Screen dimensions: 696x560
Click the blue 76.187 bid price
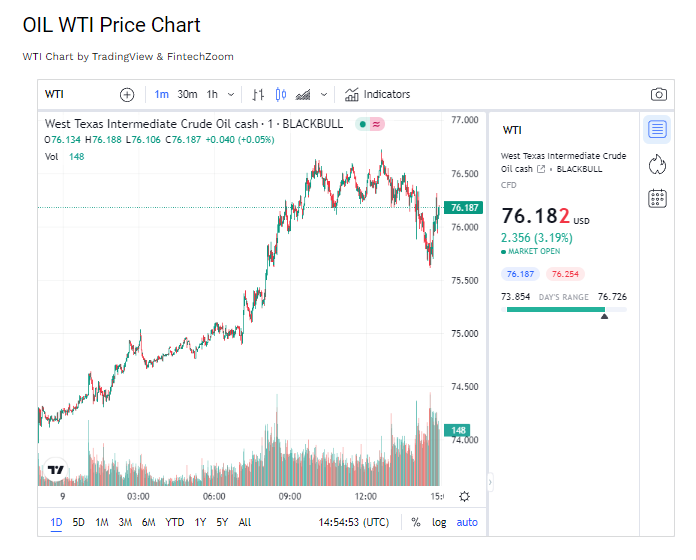click(x=520, y=274)
